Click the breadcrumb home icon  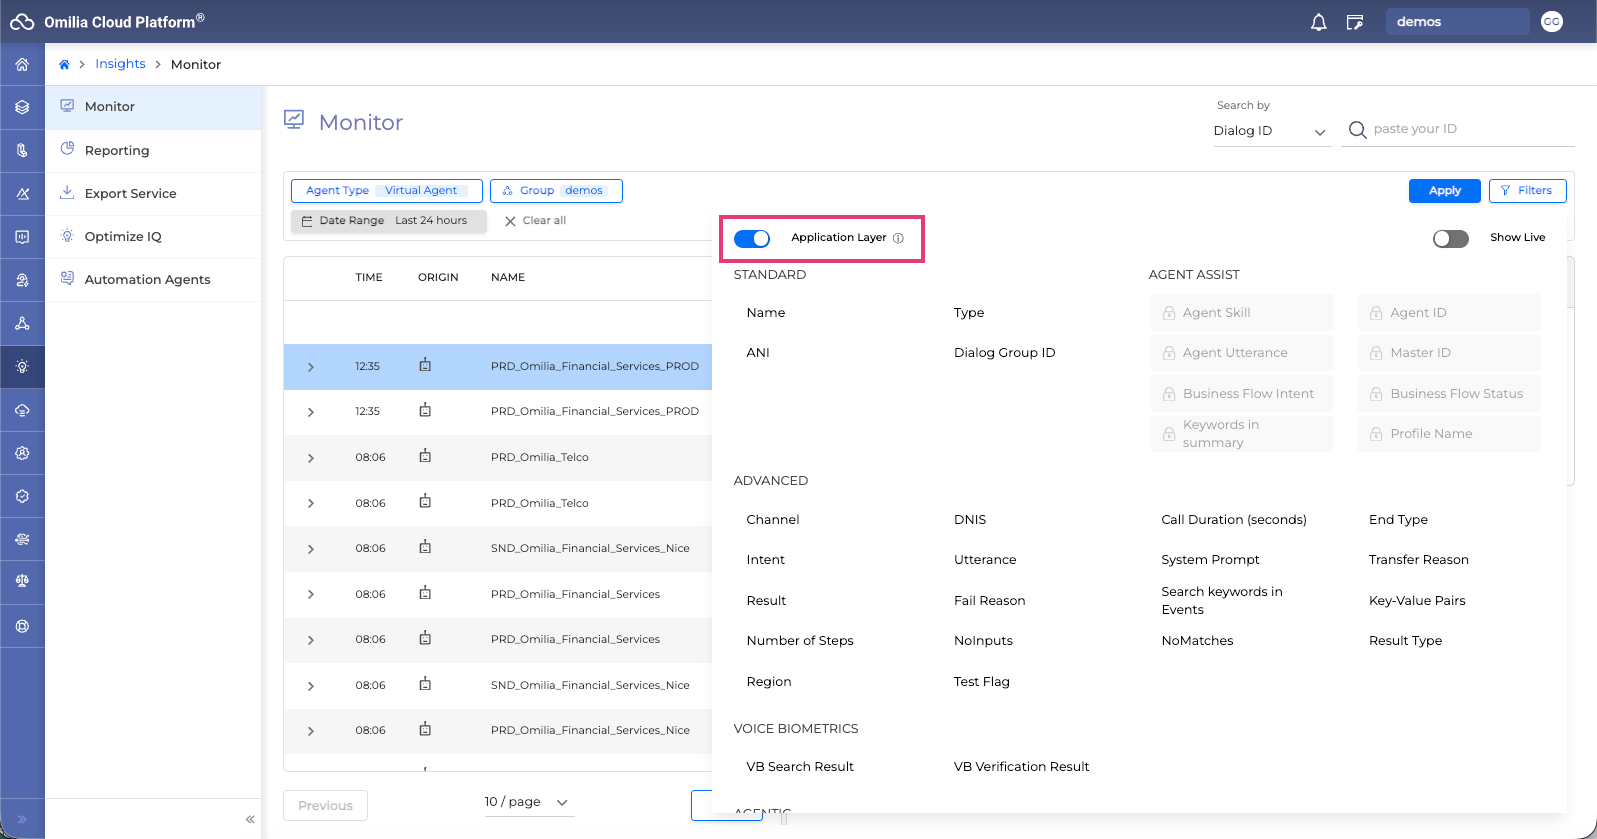coord(64,64)
